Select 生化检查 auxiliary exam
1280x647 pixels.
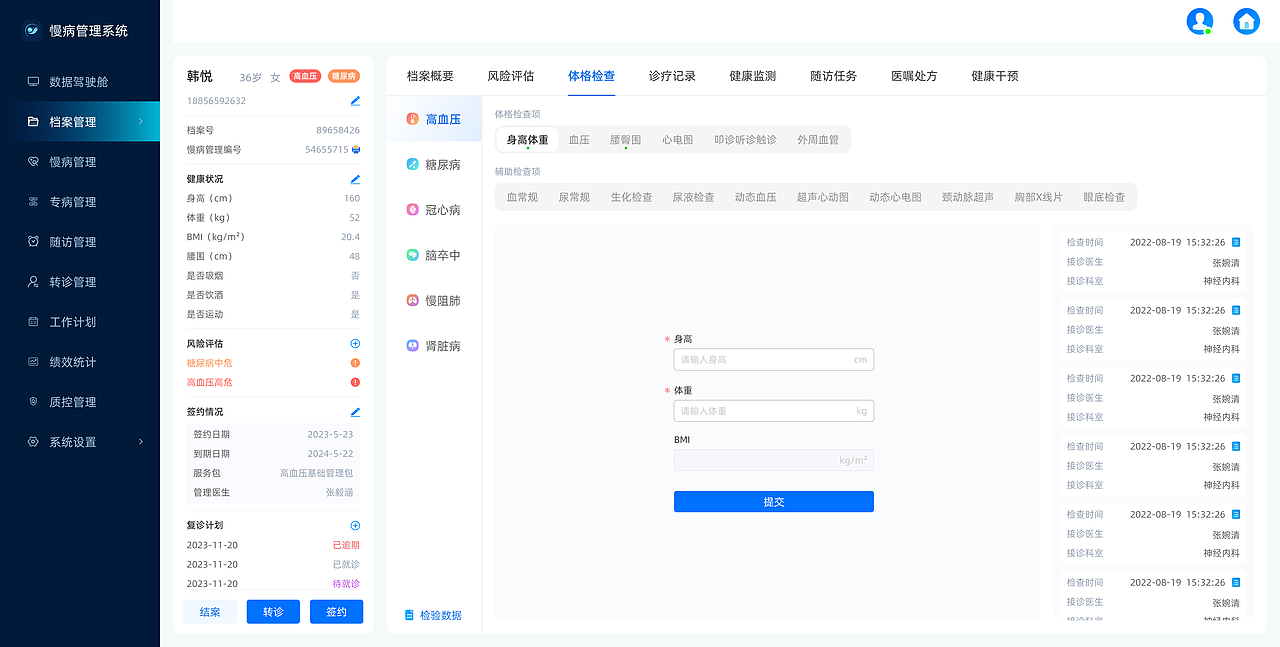[x=632, y=197]
